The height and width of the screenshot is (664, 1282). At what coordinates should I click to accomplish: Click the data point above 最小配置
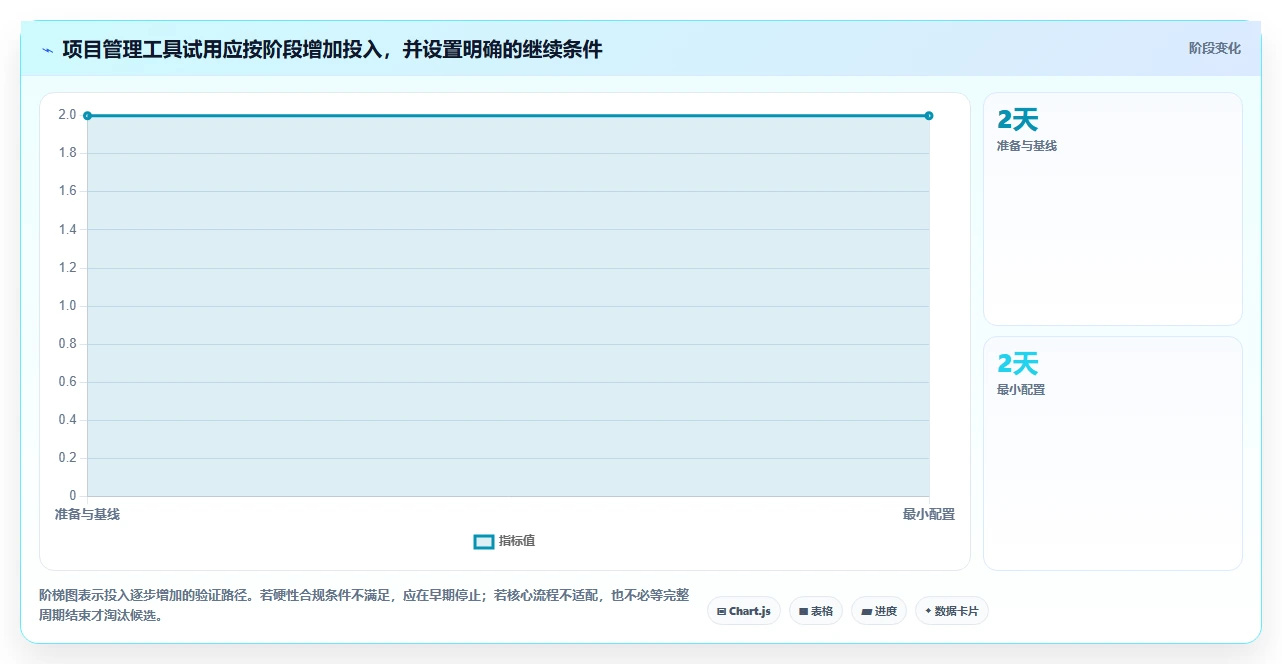click(929, 116)
